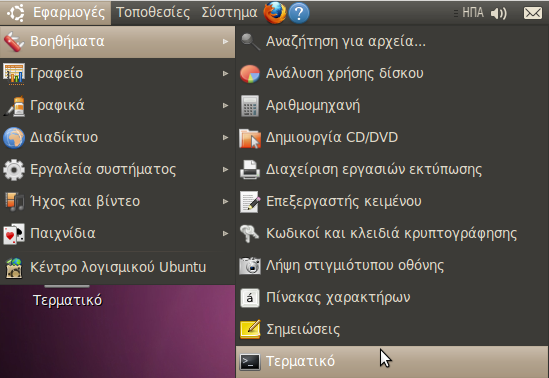Viewport: 549px width, 378px height.
Task: Select the Διαδίκτυο category
Action: pos(118,138)
